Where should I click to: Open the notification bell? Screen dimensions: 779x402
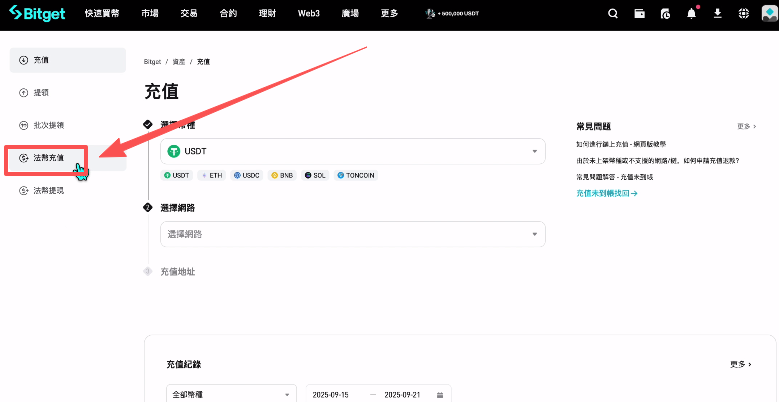tap(692, 14)
